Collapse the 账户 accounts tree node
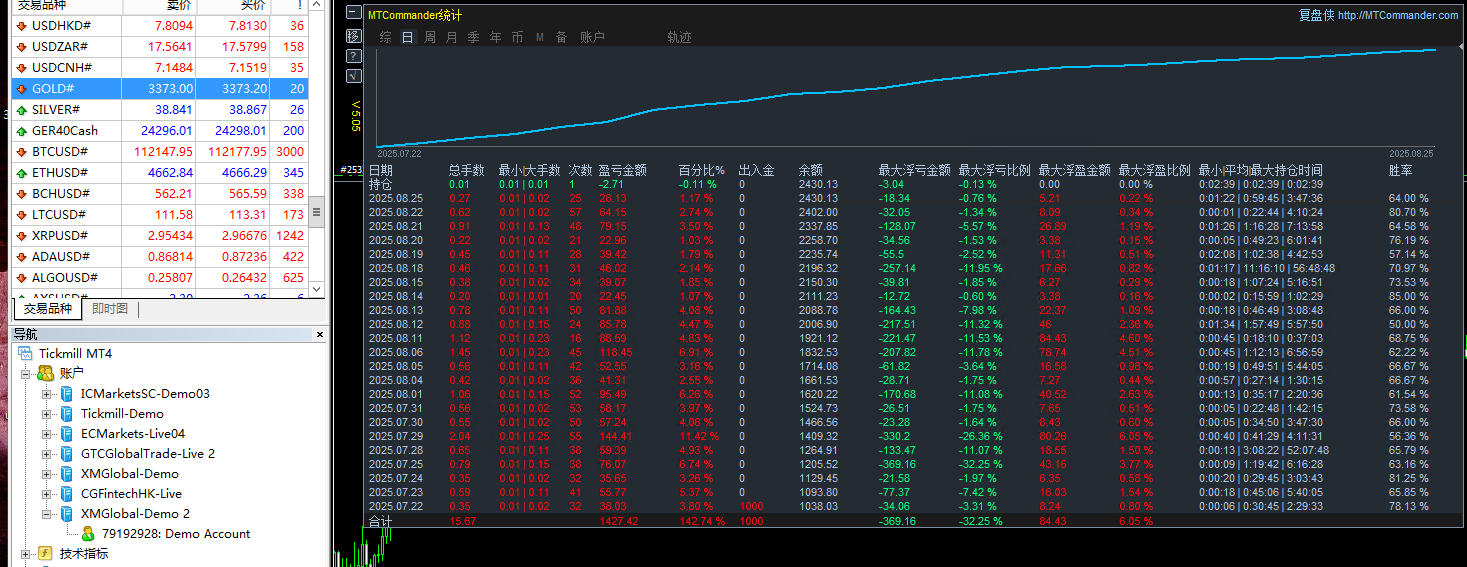This screenshot has width=1467, height=567. tap(26, 374)
